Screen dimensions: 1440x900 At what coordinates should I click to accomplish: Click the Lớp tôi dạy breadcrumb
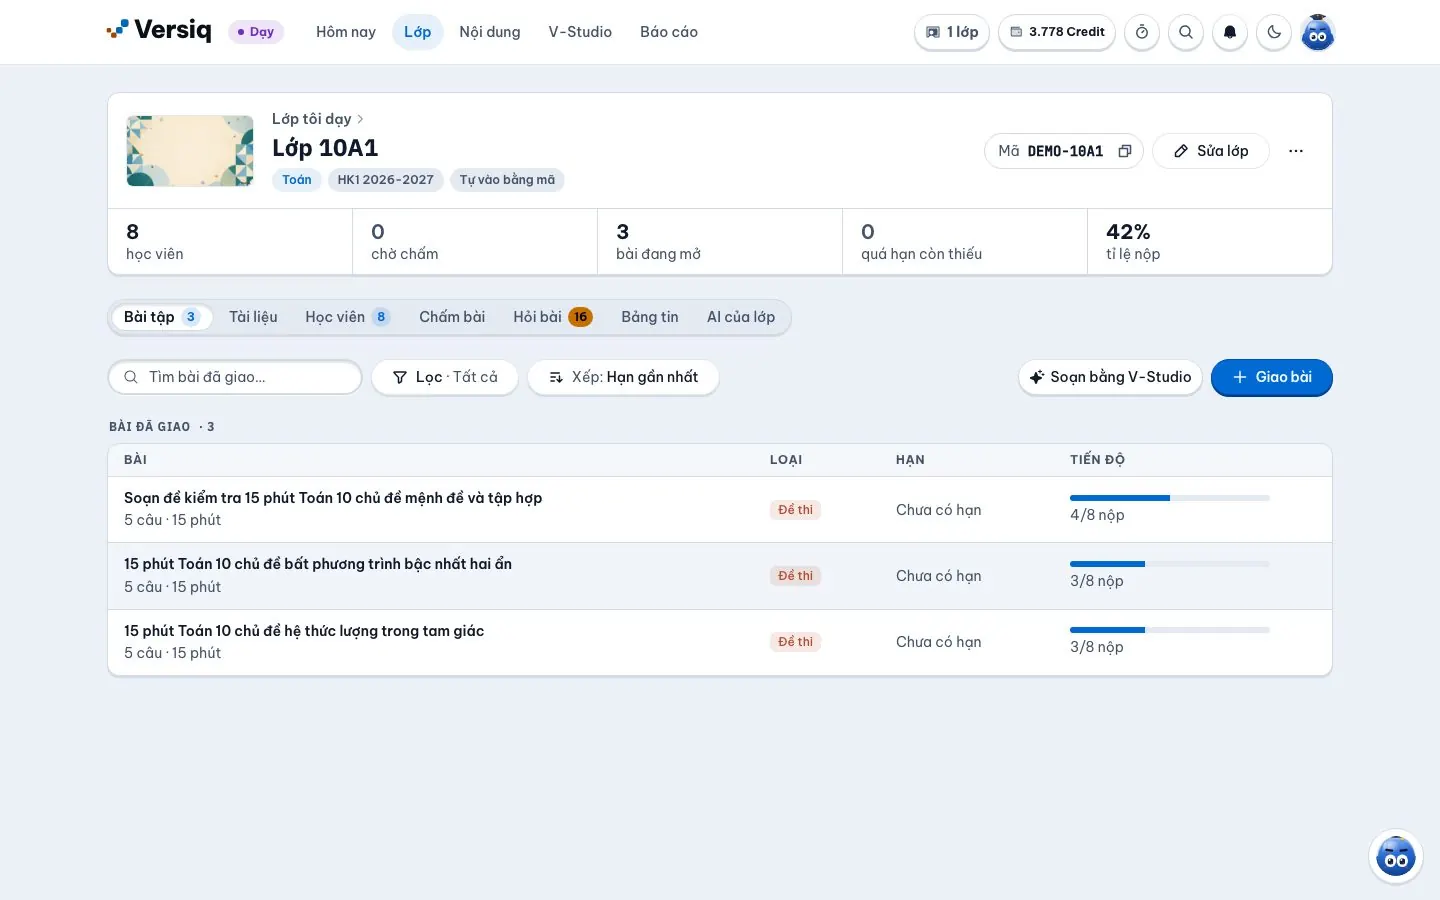coord(312,119)
